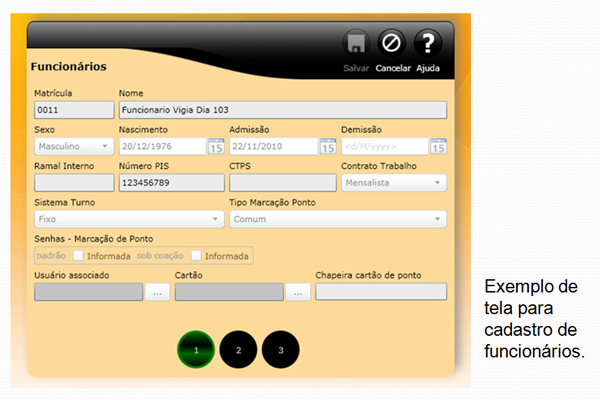Expand the Sexo dropdown showing Masculino

tap(74, 146)
